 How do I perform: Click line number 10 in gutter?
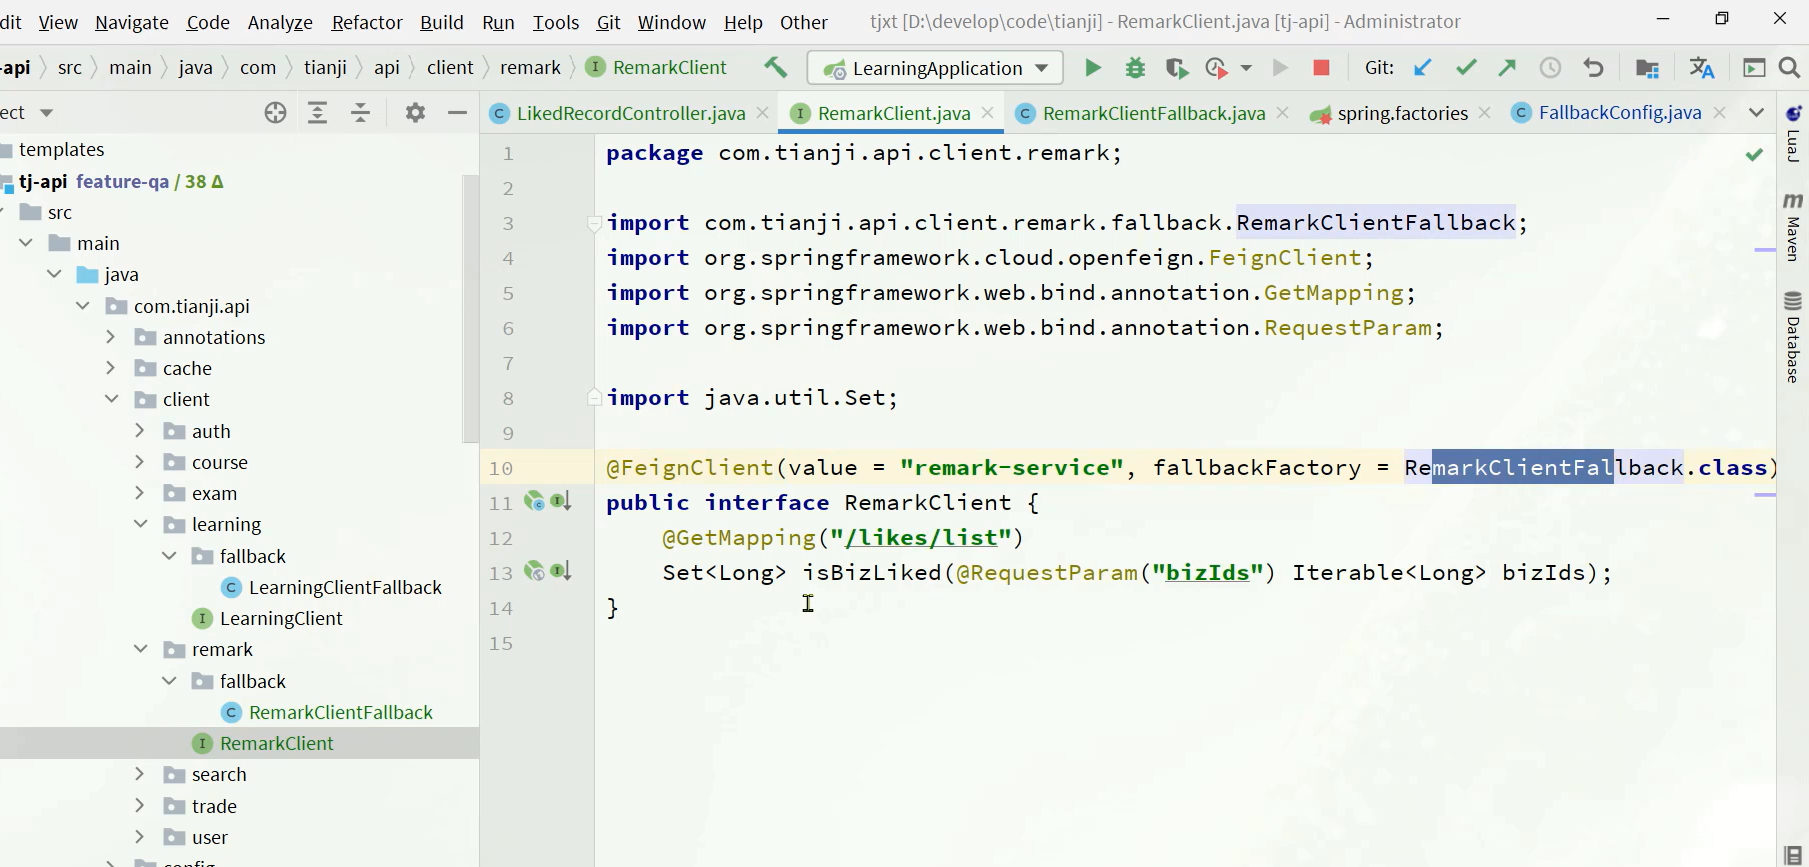[x=500, y=468]
